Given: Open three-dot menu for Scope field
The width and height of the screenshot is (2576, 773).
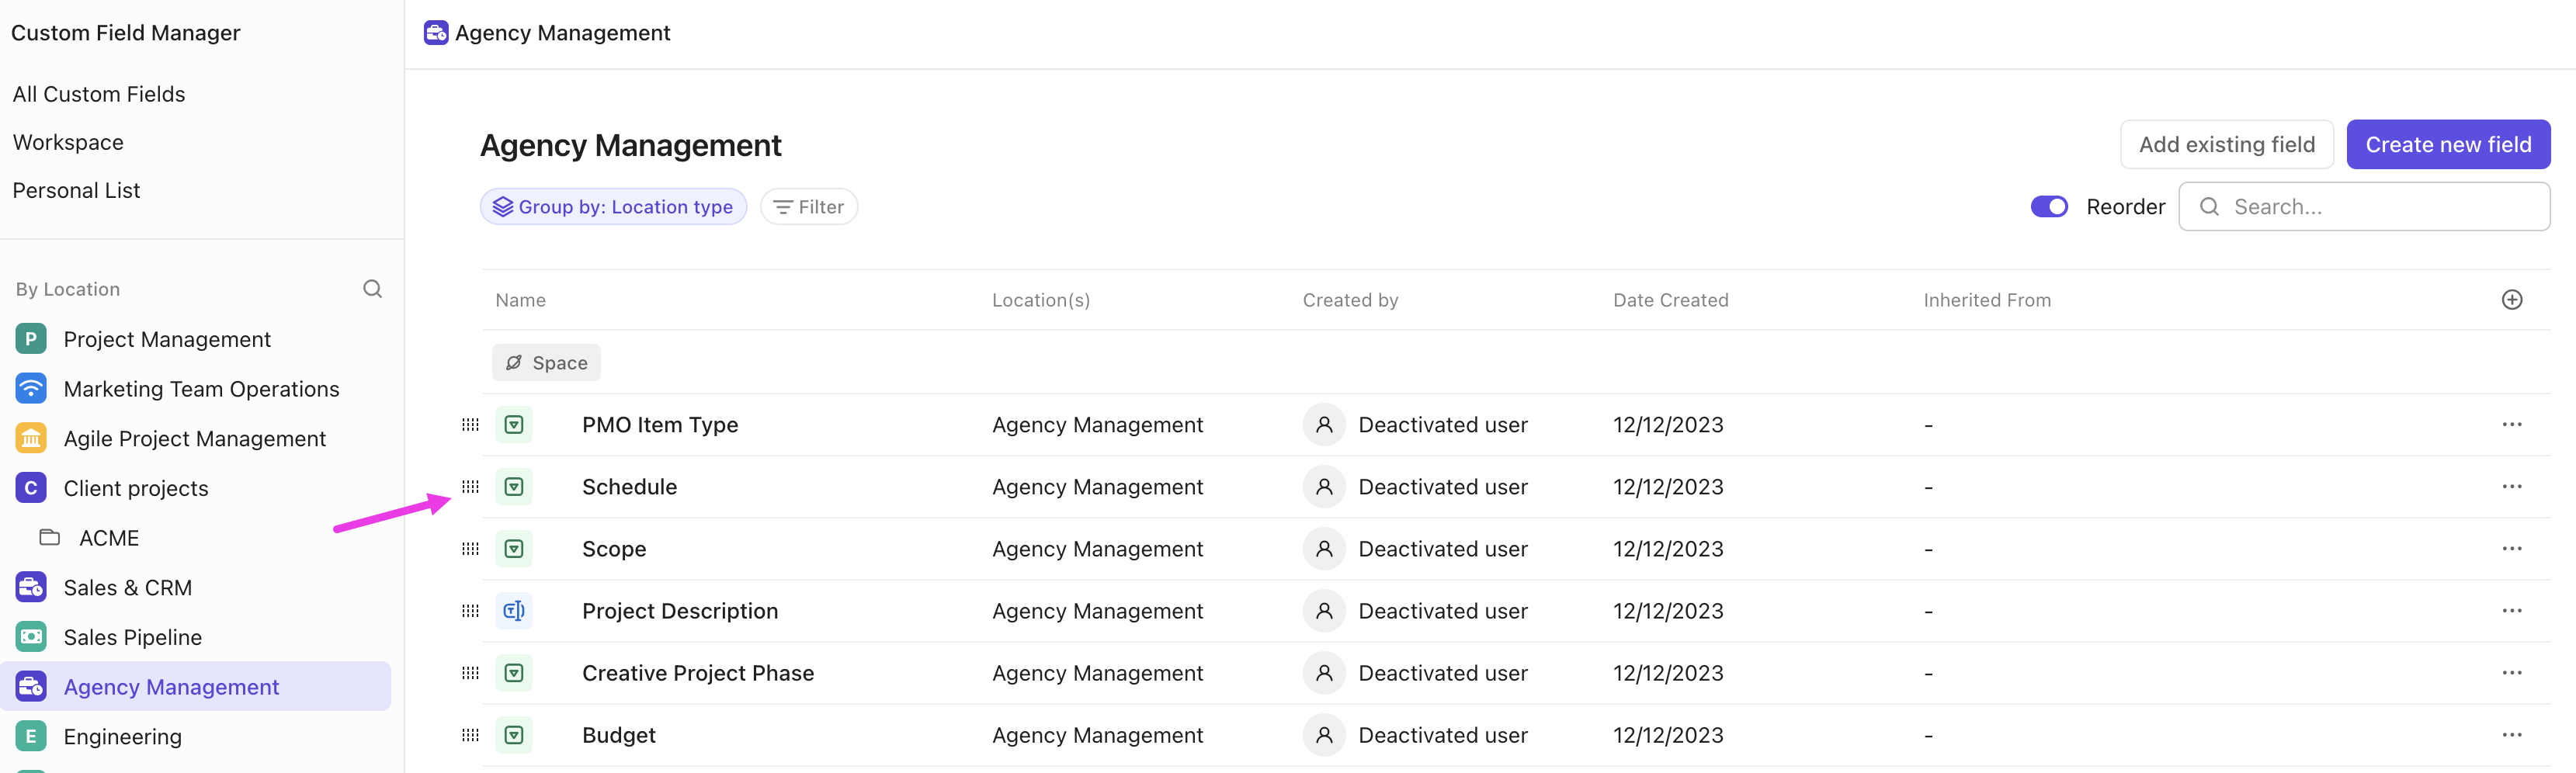Looking at the screenshot, I should [2511, 549].
